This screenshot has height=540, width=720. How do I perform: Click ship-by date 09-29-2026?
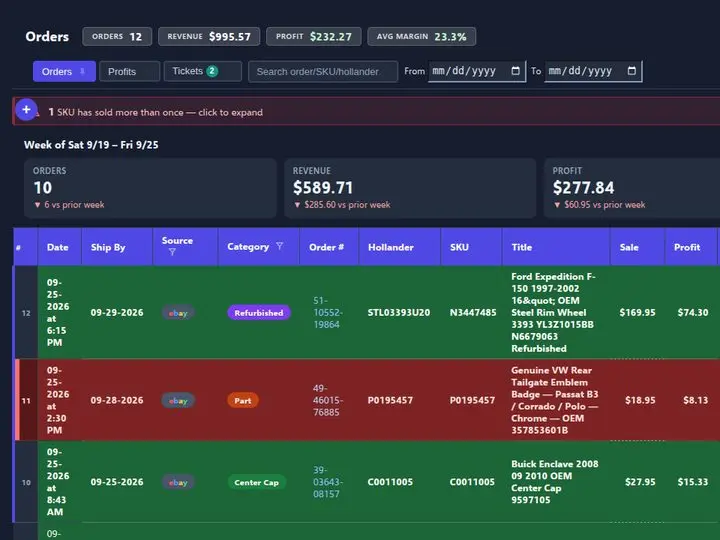(x=117, y=313)
